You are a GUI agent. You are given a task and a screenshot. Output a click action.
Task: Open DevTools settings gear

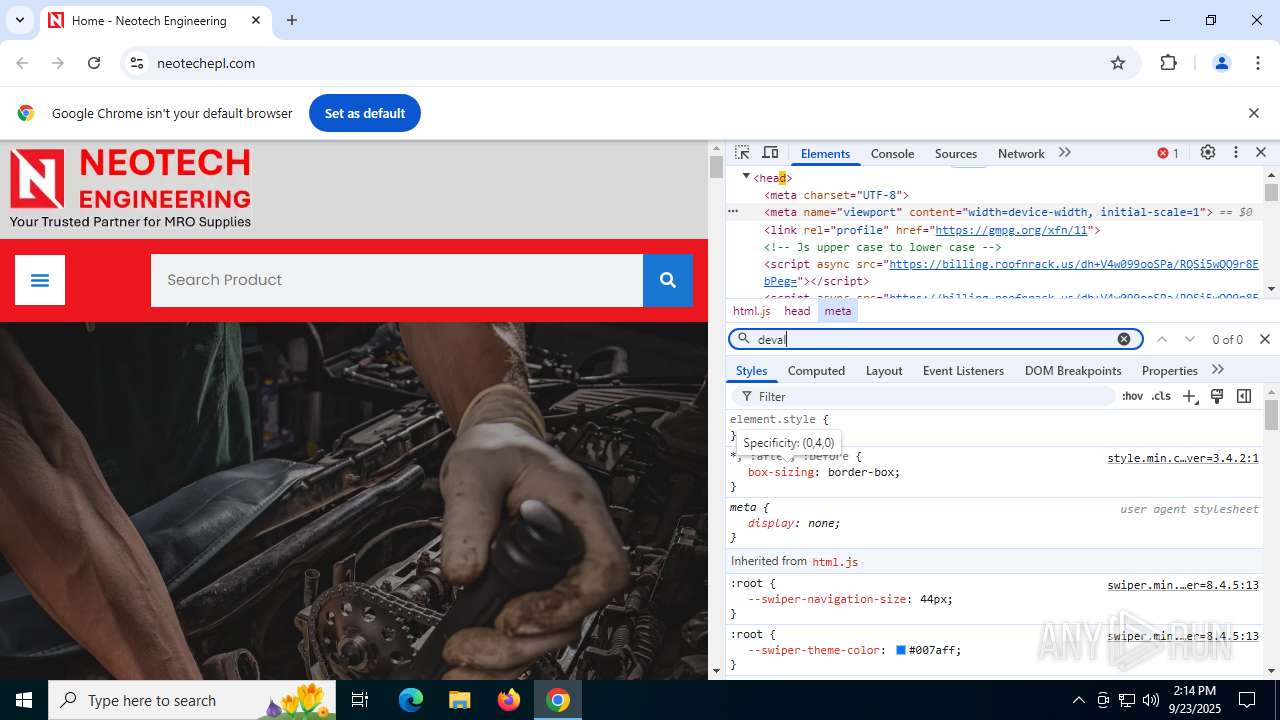tap(1208, 153)
